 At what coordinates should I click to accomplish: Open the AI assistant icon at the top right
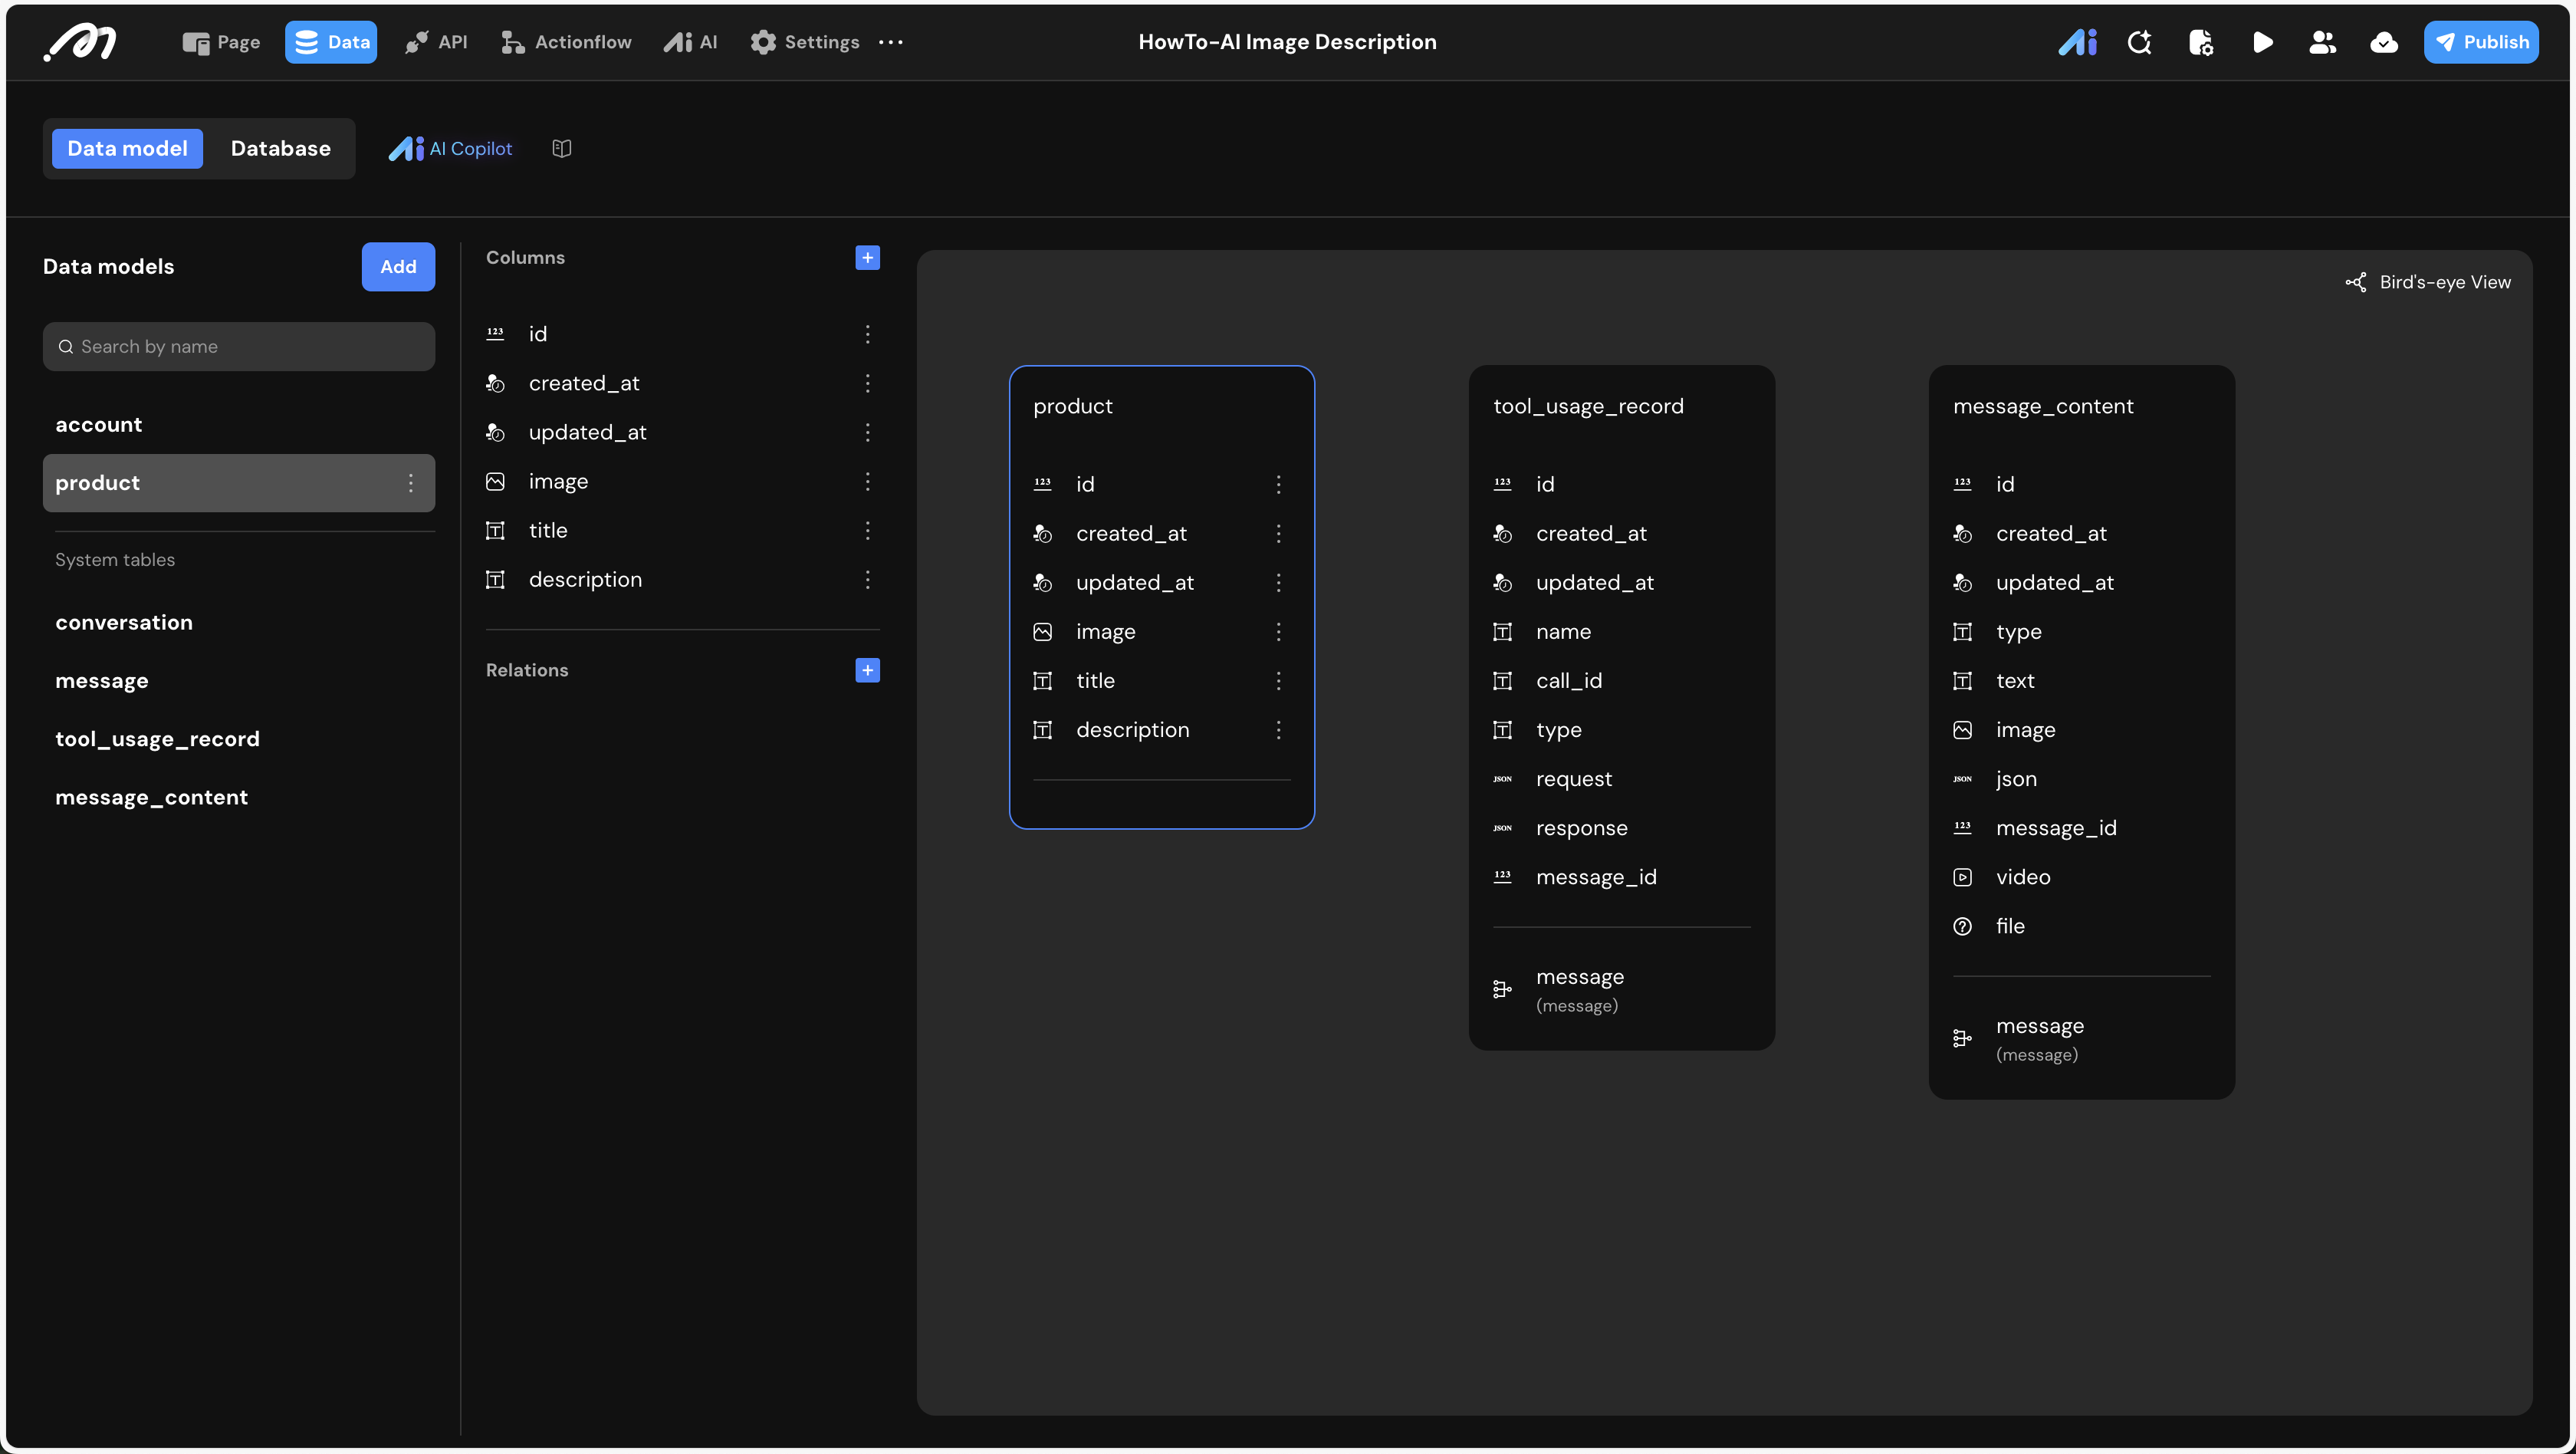click(2077, 42)
